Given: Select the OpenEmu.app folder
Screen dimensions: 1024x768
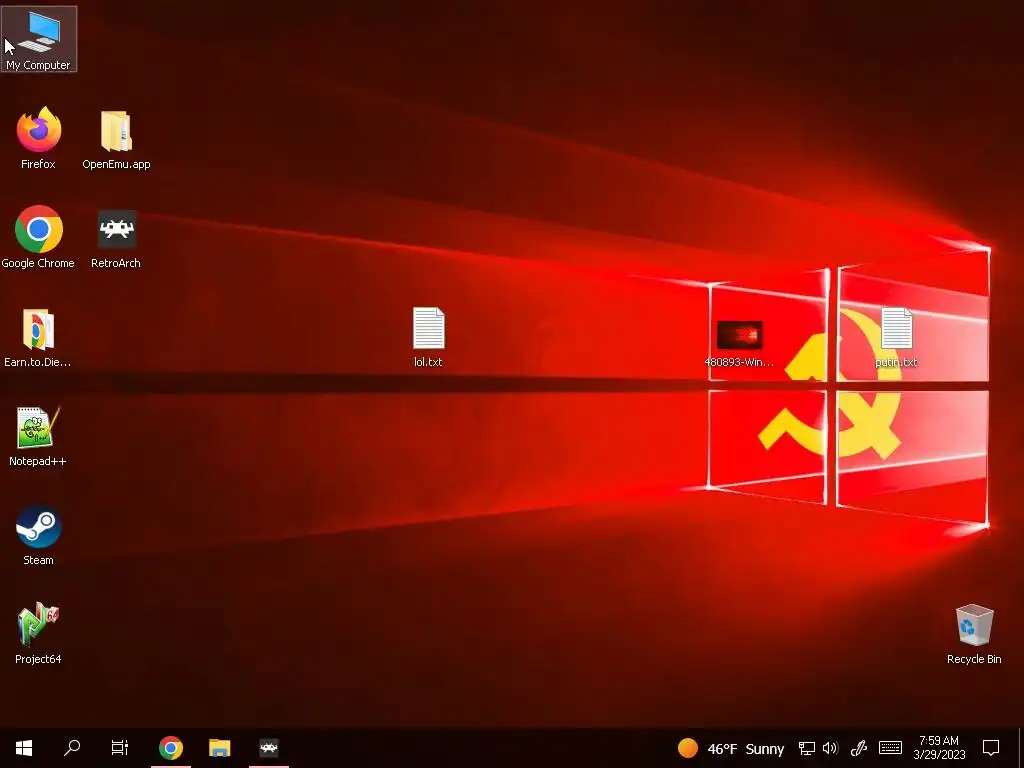Looking at the screenshot, I should [x=116, y=138].
